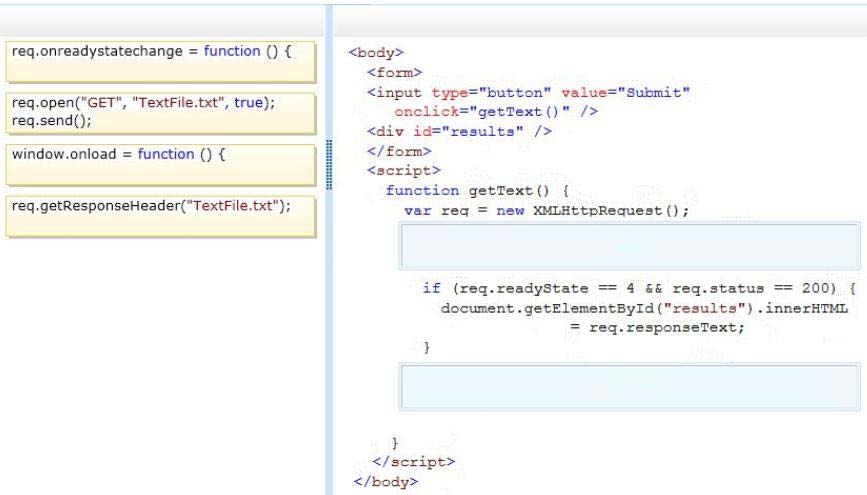Click the if req.readyState == 4 line

pyautogui.click(x=639, y=288)
